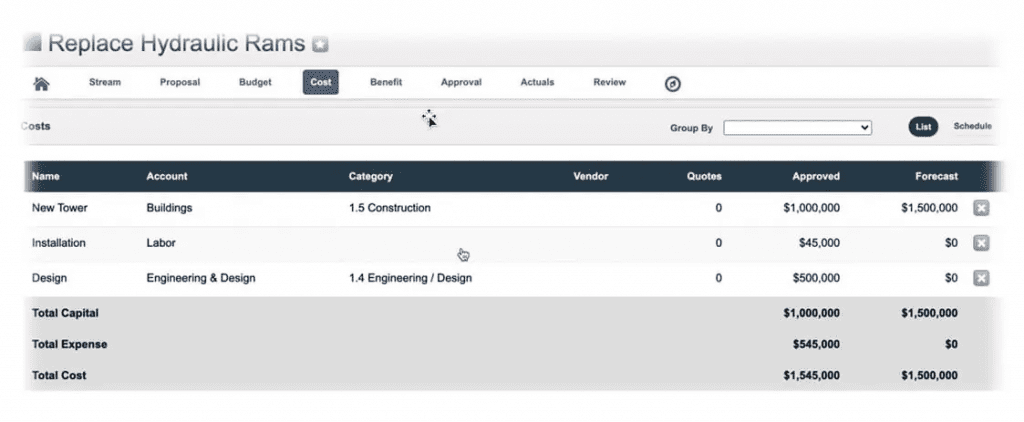Switch to List view

coord(923,127)
